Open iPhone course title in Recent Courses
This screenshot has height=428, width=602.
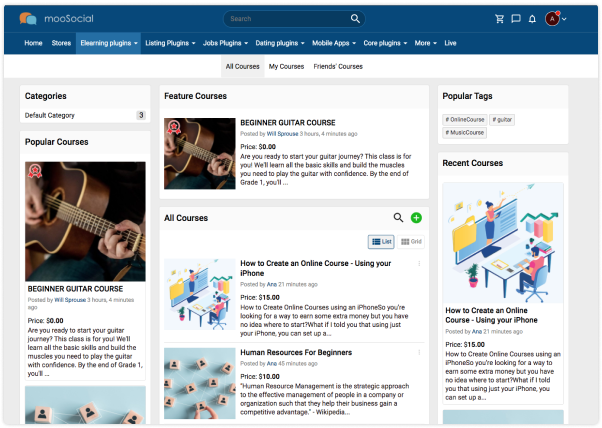(x=491, y=315)
